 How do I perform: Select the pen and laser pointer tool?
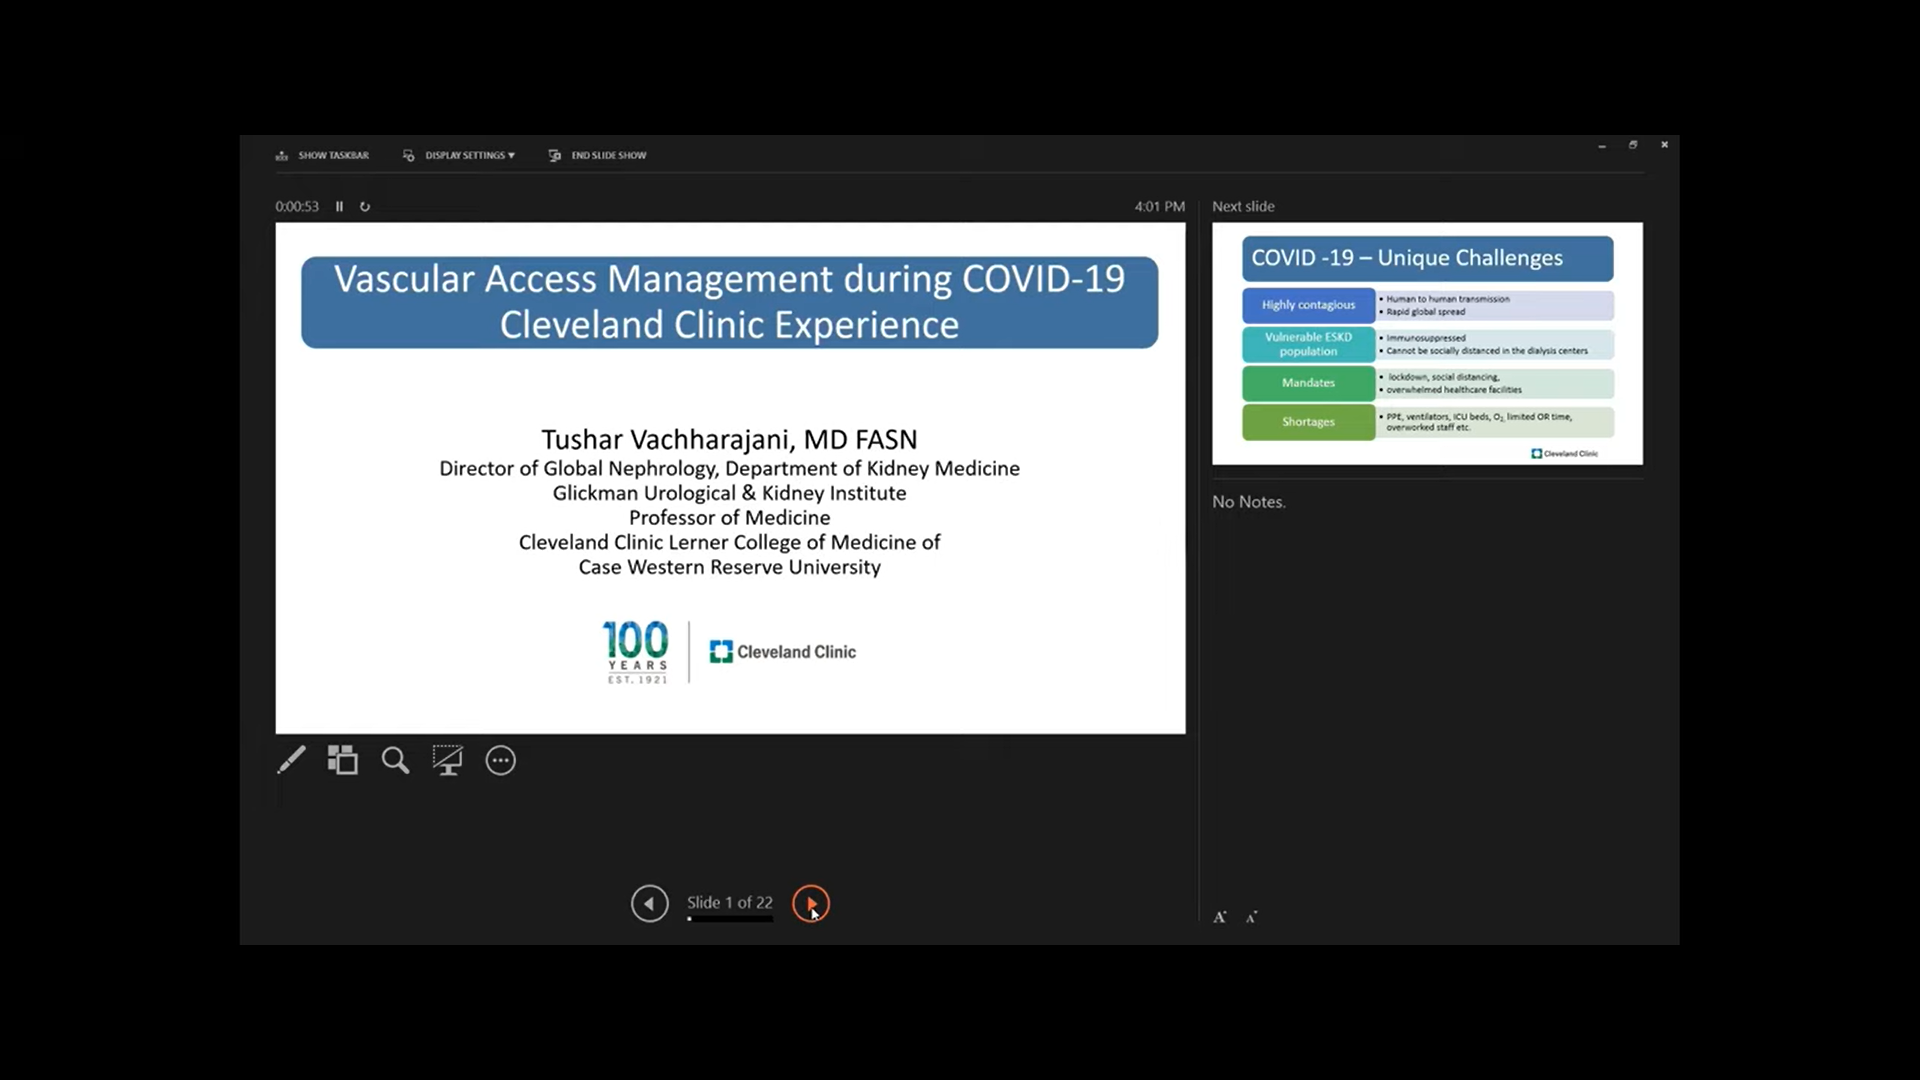tap(291, 760)
